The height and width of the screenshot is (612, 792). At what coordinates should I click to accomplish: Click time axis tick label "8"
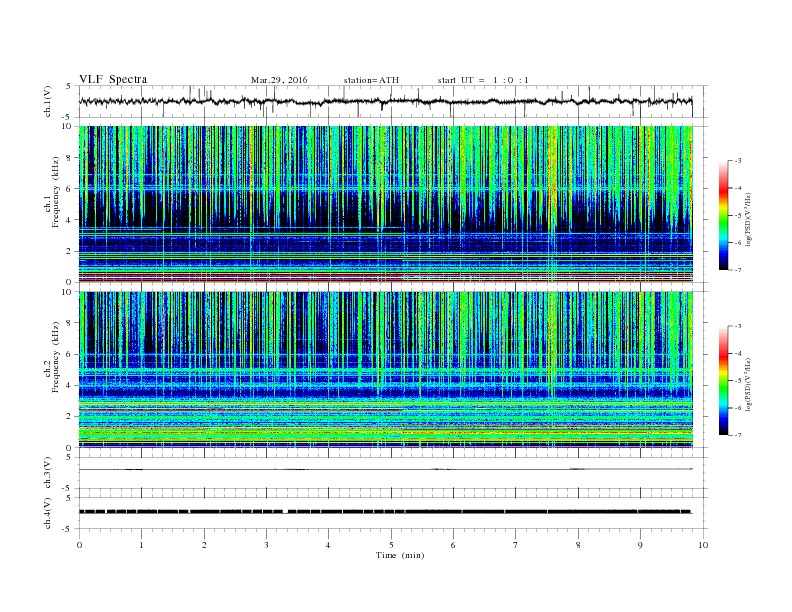pyautogui.click(x=578, y=545)
